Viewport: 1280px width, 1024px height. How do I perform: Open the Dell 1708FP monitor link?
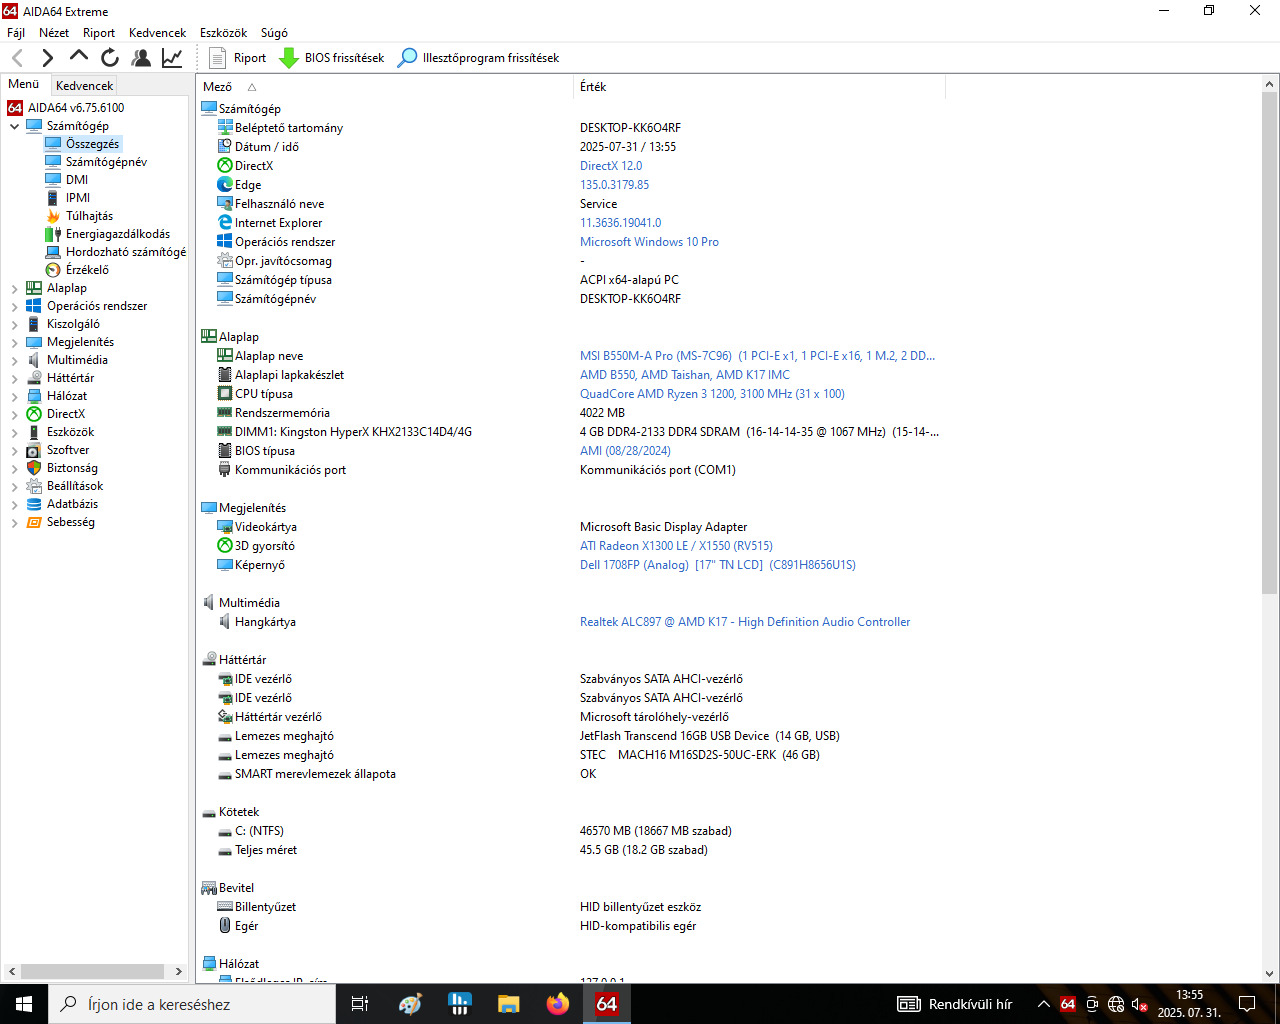tap(718, 565)
